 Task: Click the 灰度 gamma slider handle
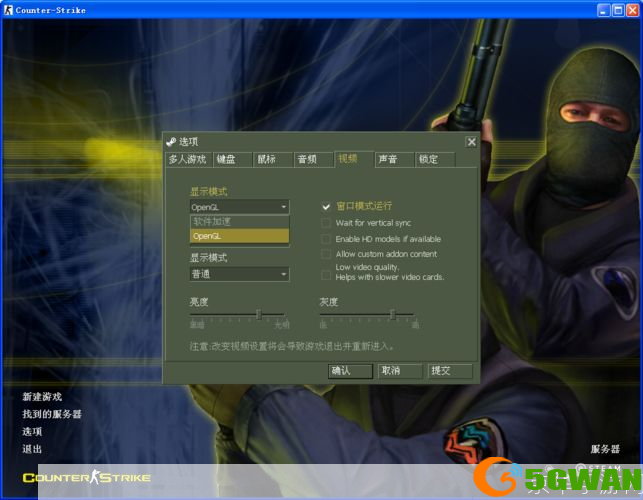[392, 315]
